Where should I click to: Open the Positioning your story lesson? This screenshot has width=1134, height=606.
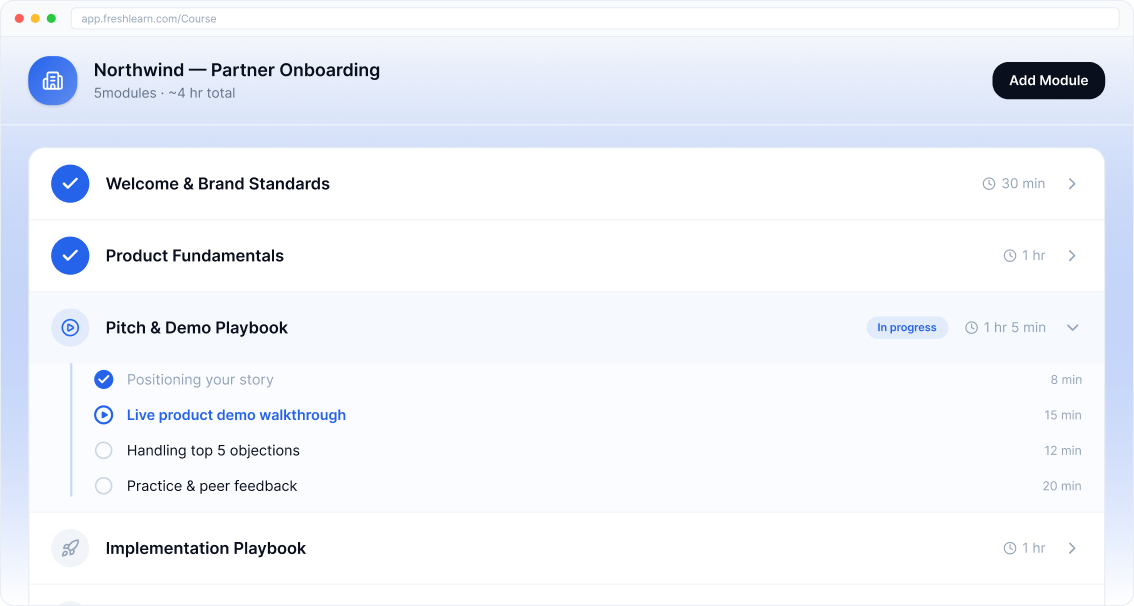click(x=200, y=380)
